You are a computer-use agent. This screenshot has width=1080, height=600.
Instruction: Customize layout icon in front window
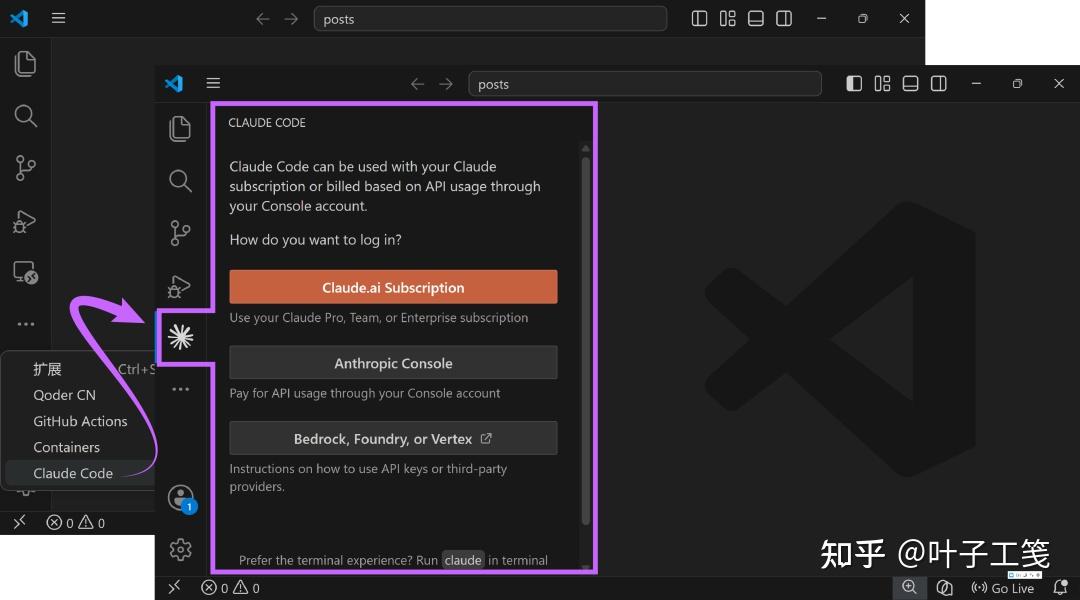point(882,83)
